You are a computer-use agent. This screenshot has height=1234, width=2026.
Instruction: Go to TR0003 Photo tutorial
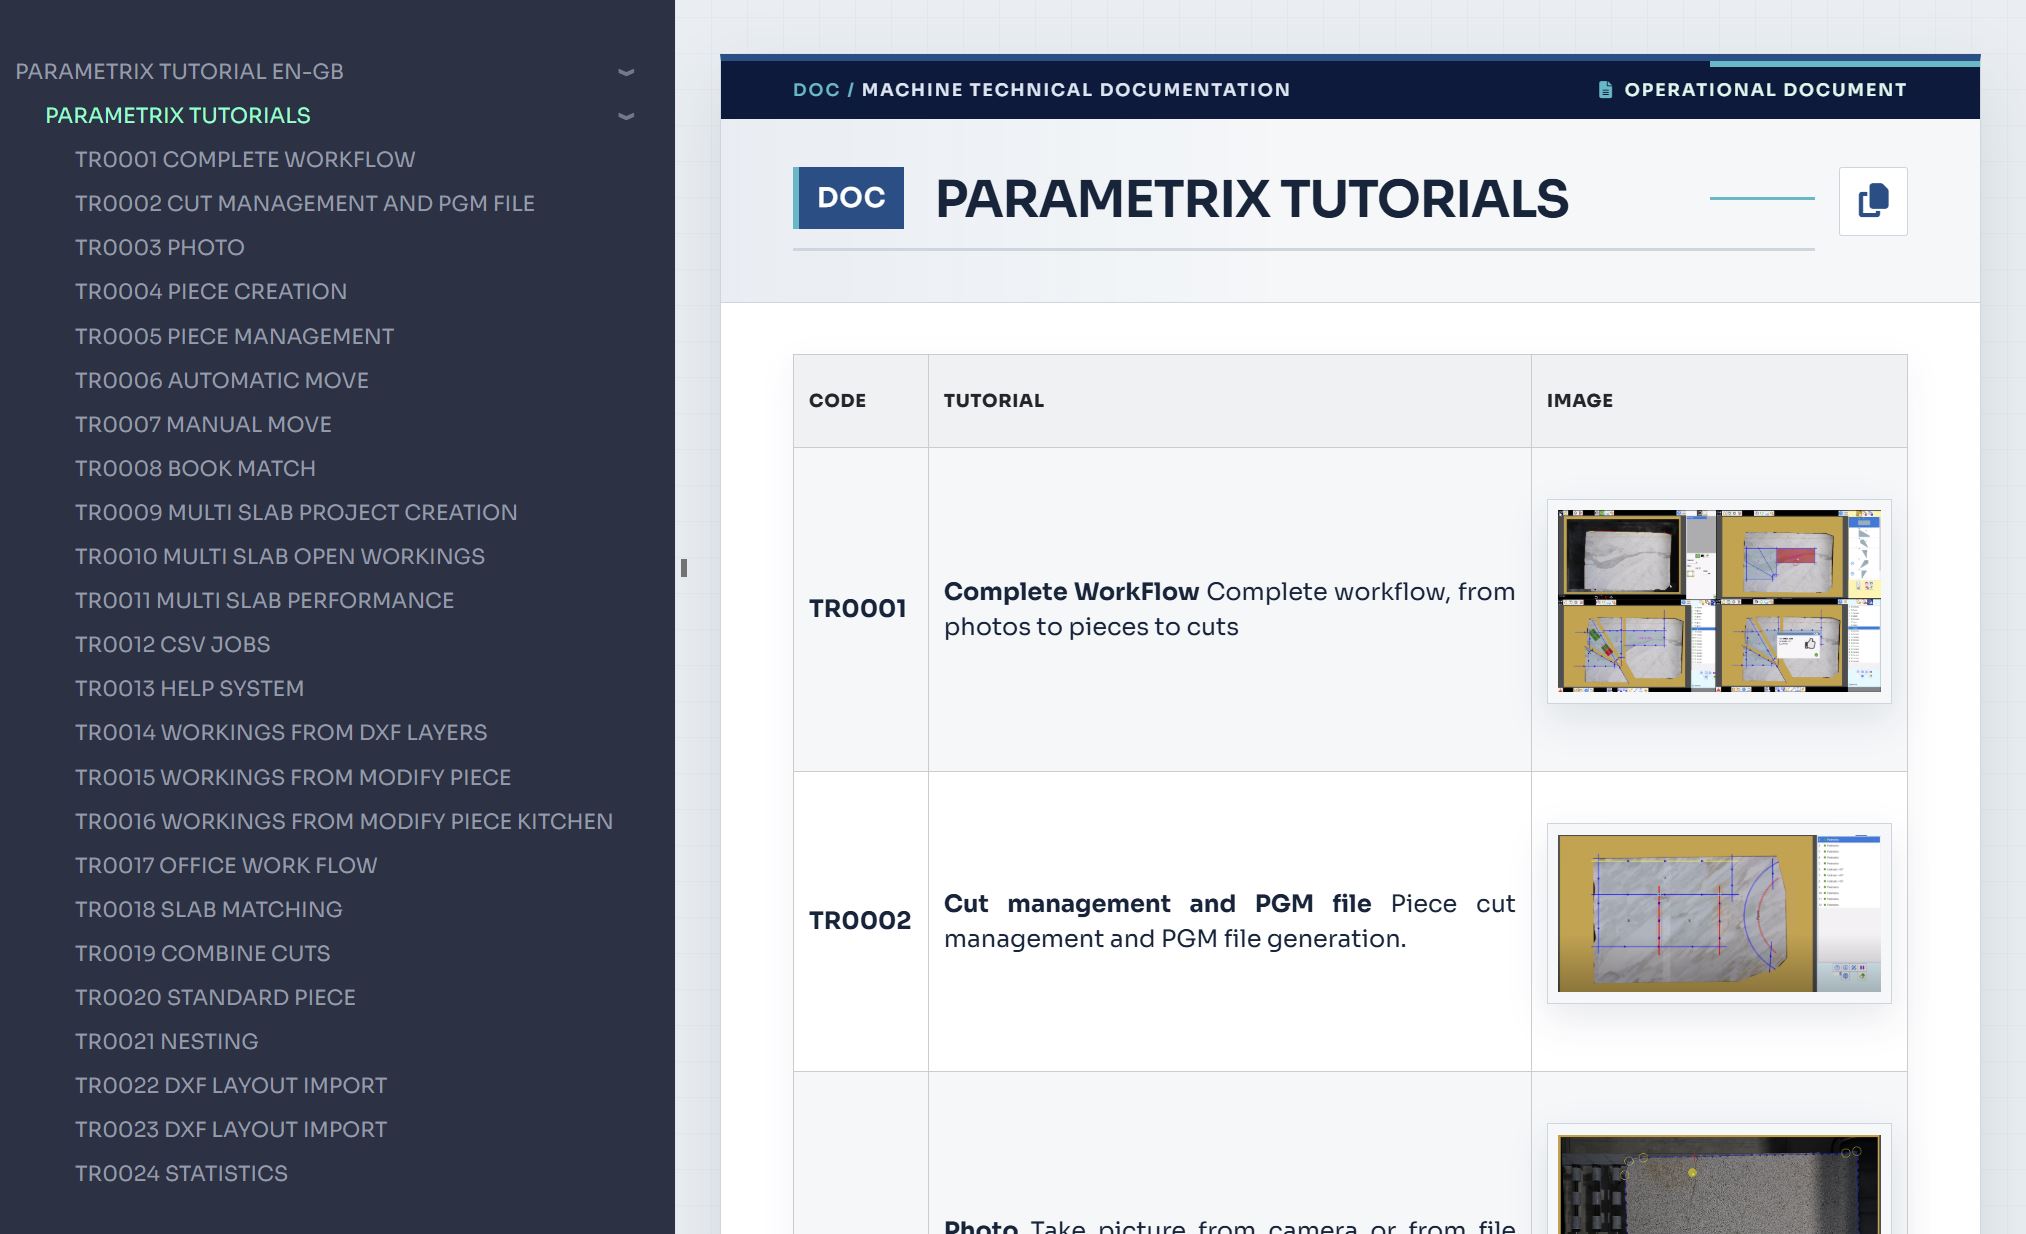pos(160,248)
